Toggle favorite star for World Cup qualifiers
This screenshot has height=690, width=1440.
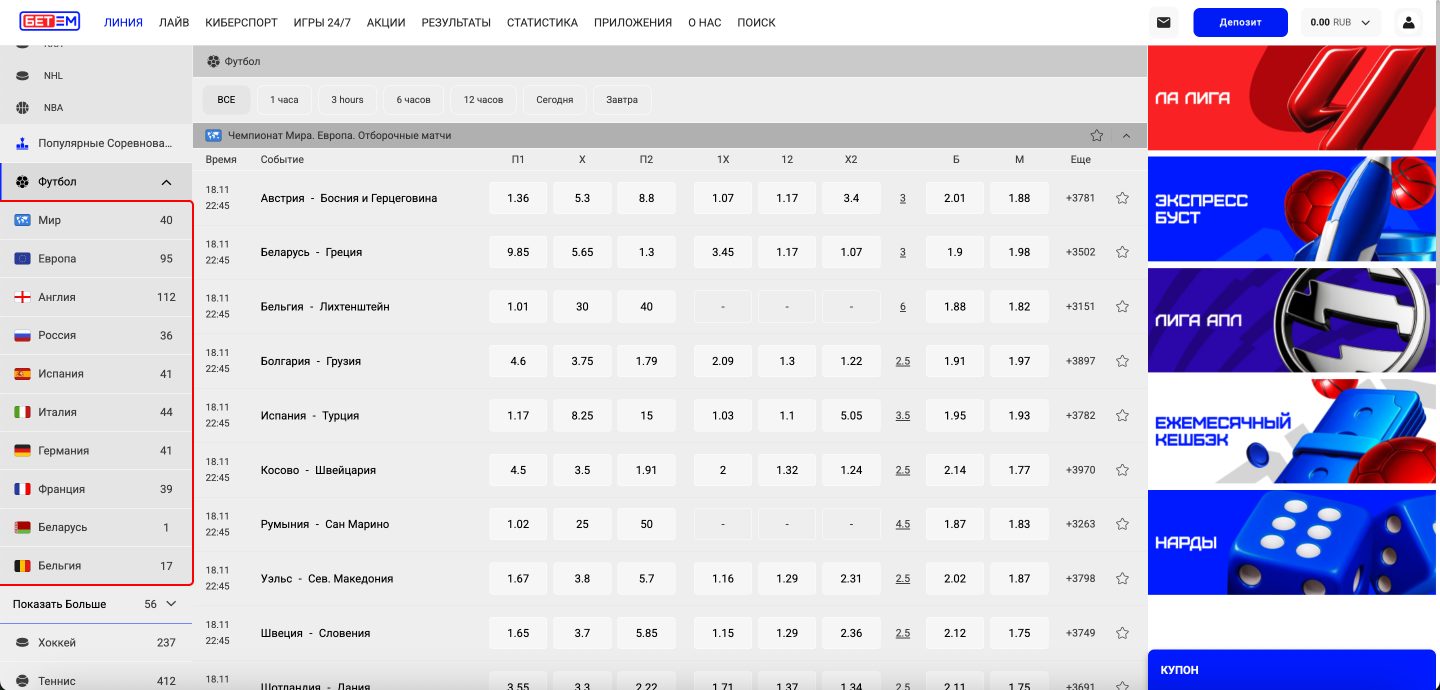pyautogui.click(x=1097, y=135)
